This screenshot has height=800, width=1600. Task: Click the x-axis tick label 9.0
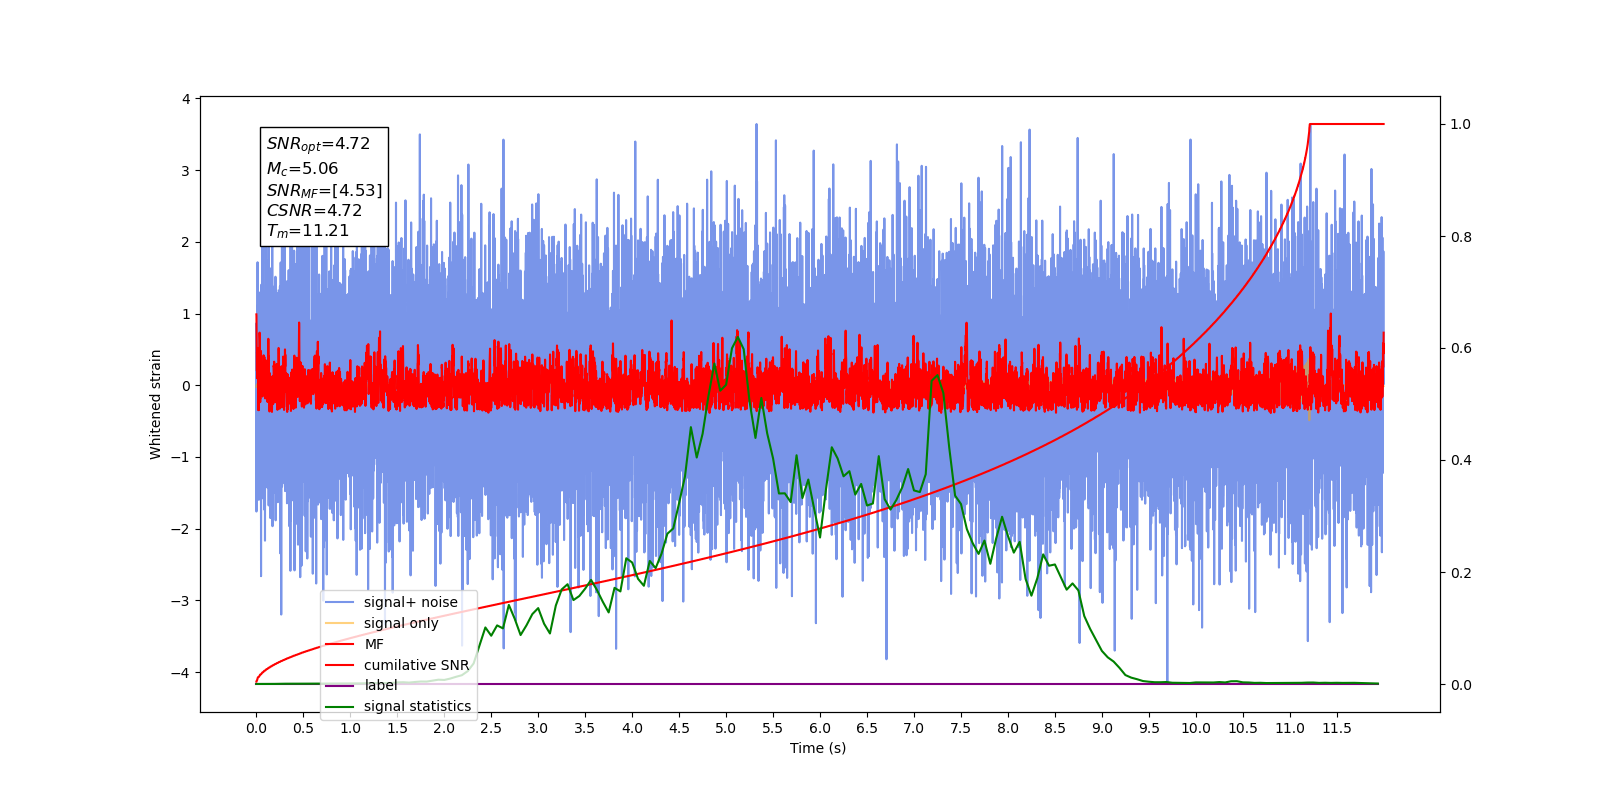coord(1102,728)
